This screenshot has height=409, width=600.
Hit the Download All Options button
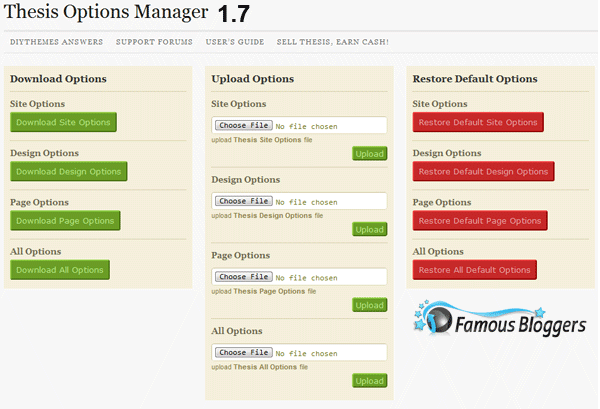59,269
